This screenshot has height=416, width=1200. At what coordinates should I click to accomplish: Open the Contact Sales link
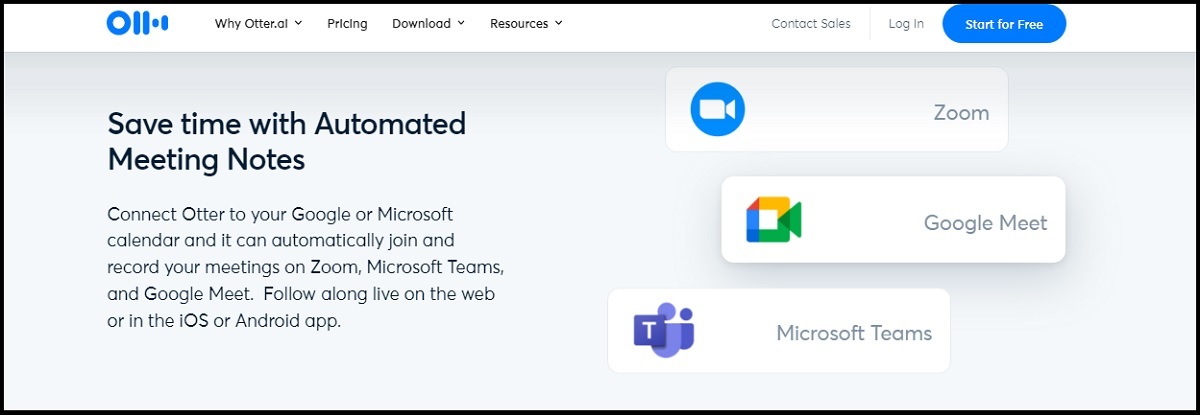(811, 24)
